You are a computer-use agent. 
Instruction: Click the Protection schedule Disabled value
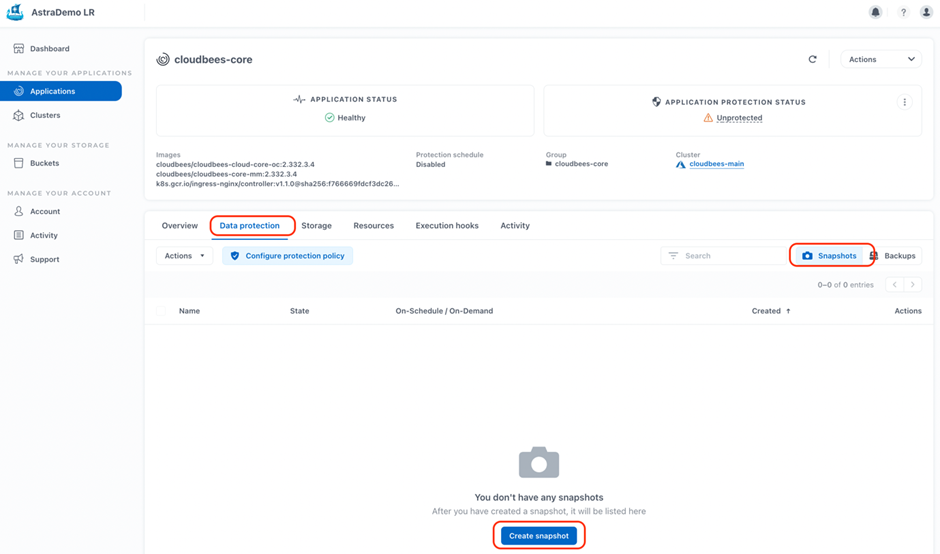pos(430,164)
